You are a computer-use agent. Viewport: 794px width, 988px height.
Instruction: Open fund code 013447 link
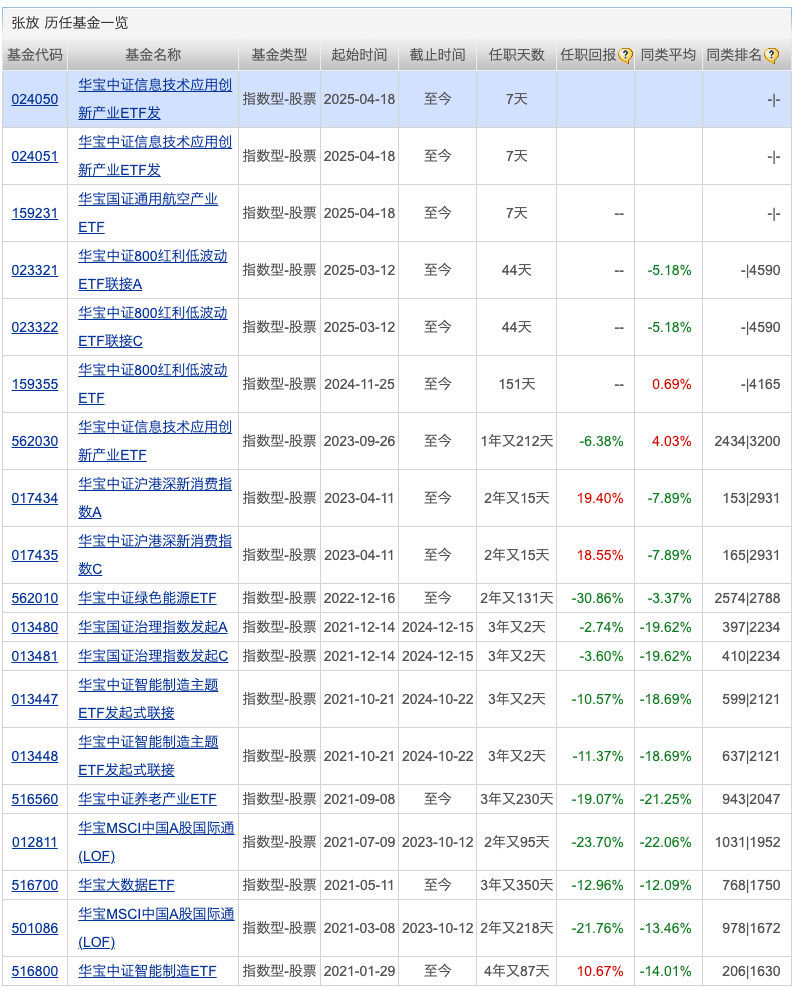tap(35, 699)
